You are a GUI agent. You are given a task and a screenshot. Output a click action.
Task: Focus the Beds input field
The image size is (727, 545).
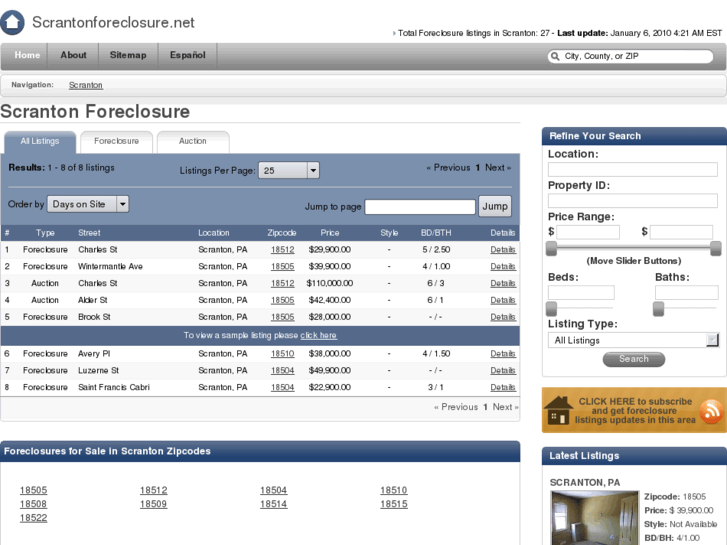581,292
